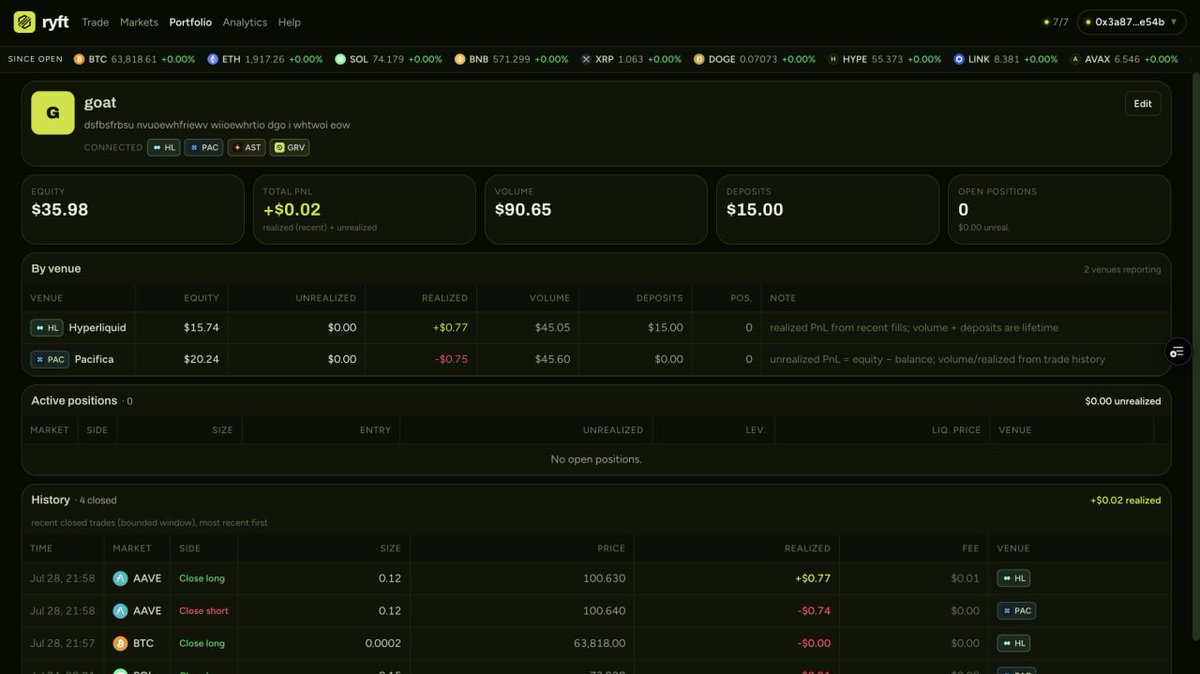Viewport: 1200px width, 674px height.
Task: Open the Help menu item
Action: coord(289,22)
